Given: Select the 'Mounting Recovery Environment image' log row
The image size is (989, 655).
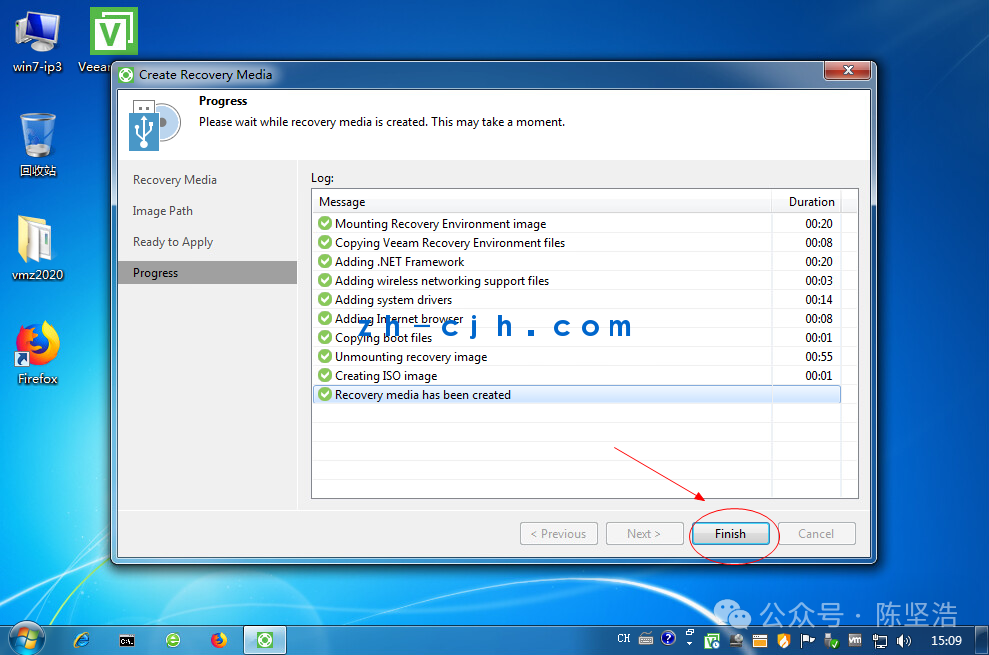Looking at the screenshot, I should 576,224.
